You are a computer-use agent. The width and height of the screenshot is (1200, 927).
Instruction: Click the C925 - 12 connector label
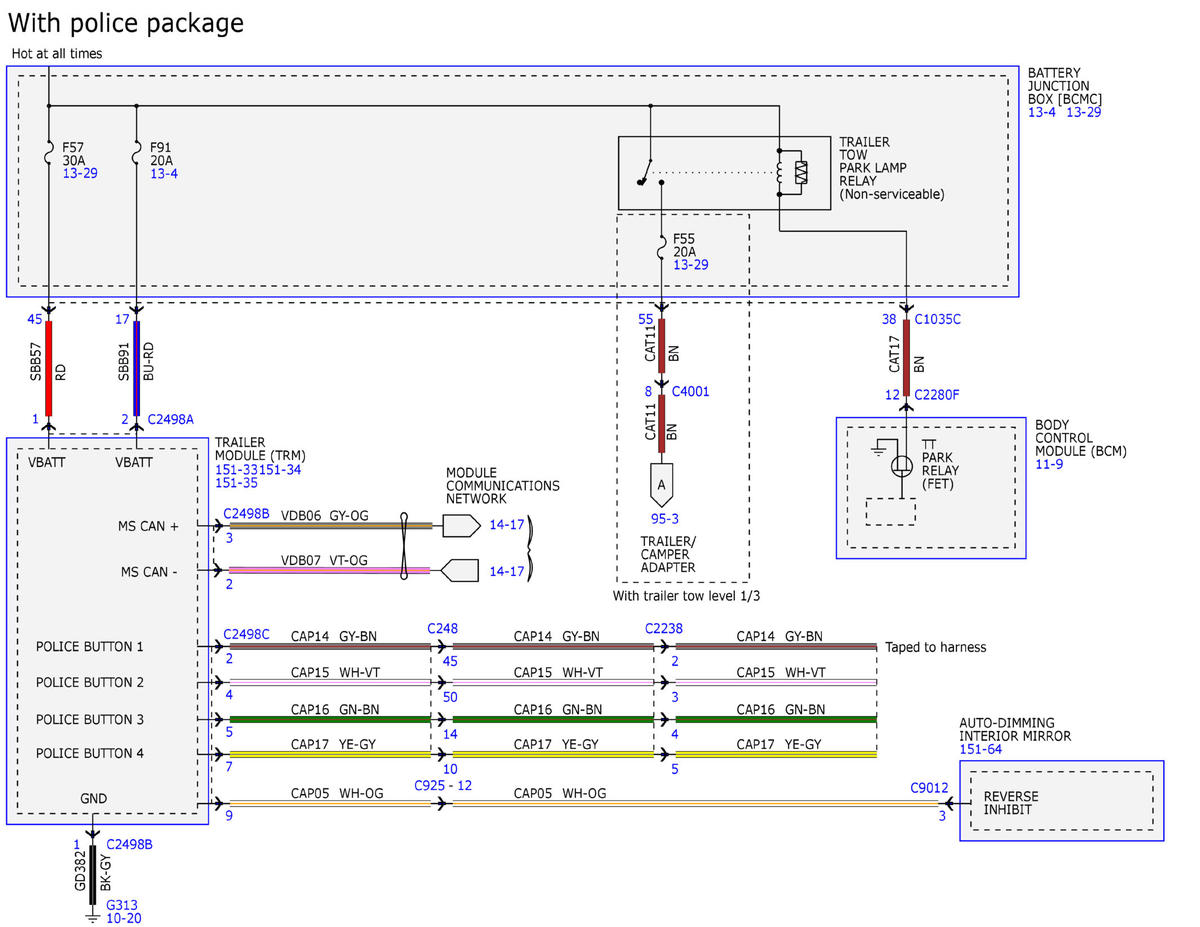tap(443, 785)
